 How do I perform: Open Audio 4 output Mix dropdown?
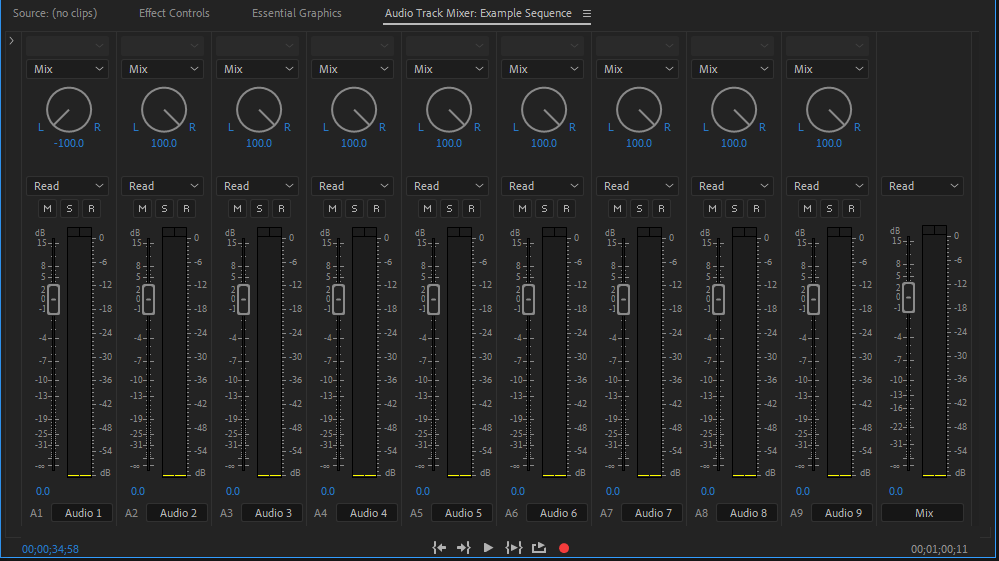(352, 69)
